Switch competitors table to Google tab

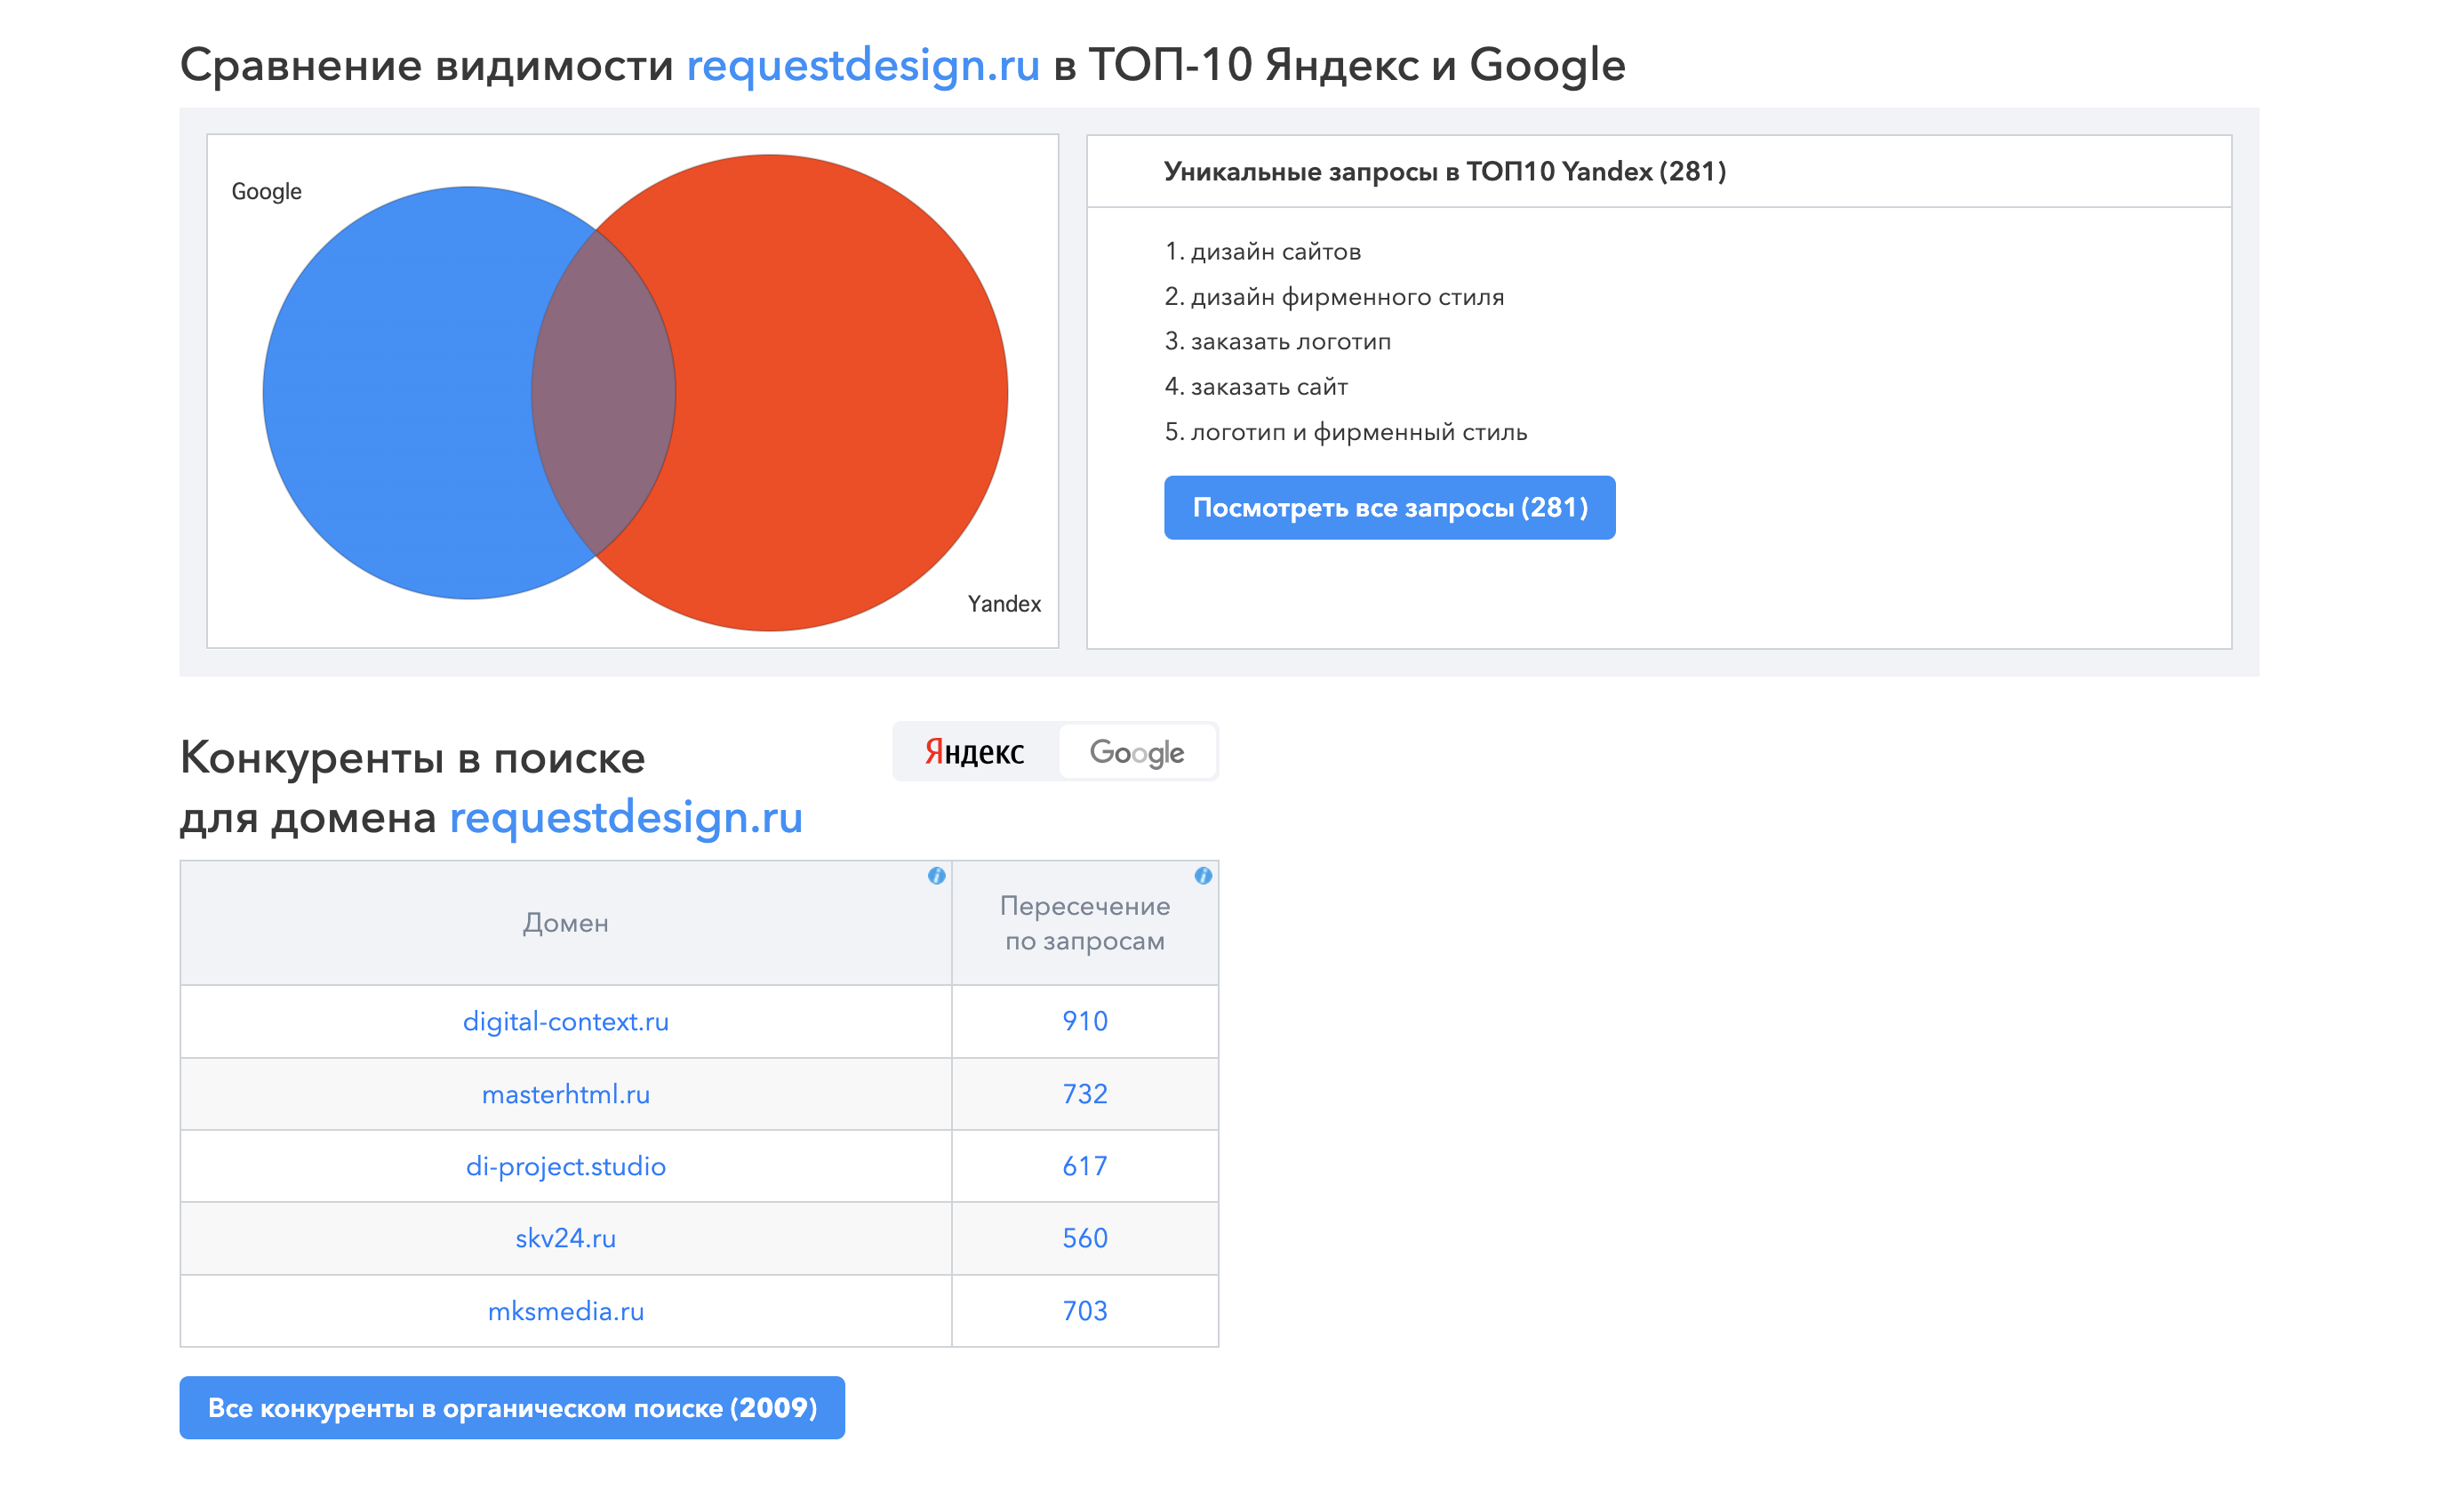[x=1136, y=752]
